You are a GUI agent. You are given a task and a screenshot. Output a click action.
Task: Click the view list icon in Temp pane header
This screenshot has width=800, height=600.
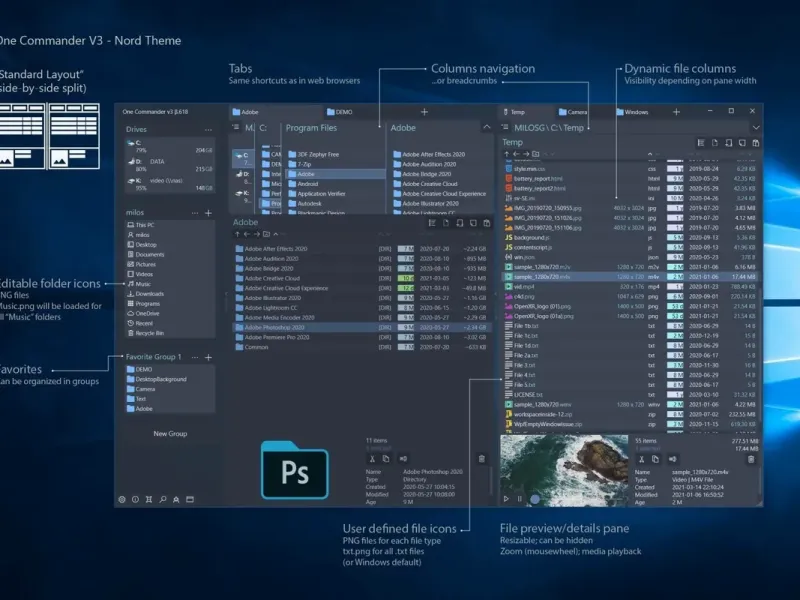coord(701,143)
